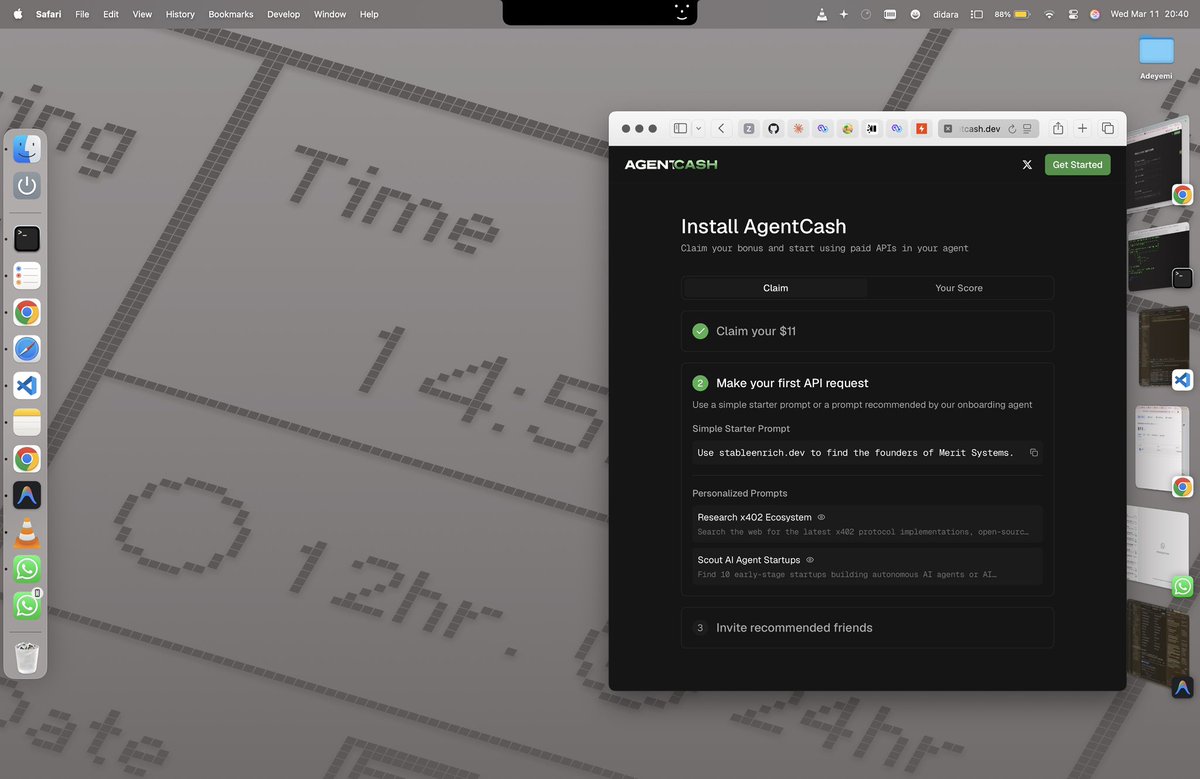The width and height of the screenshot is (1200, 779).
Task: Click the 'Simple Starter Prompt' label
Action: click(741, 429)
